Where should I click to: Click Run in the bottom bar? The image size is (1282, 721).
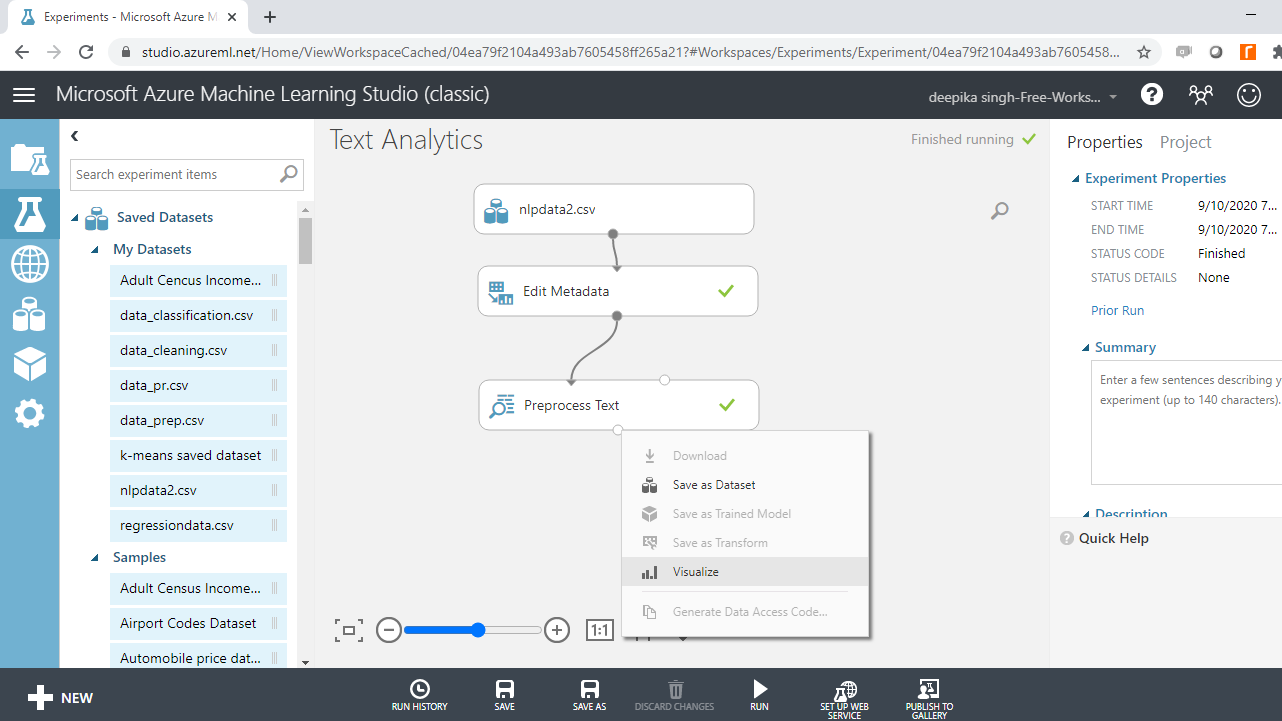tap(760, 696)
